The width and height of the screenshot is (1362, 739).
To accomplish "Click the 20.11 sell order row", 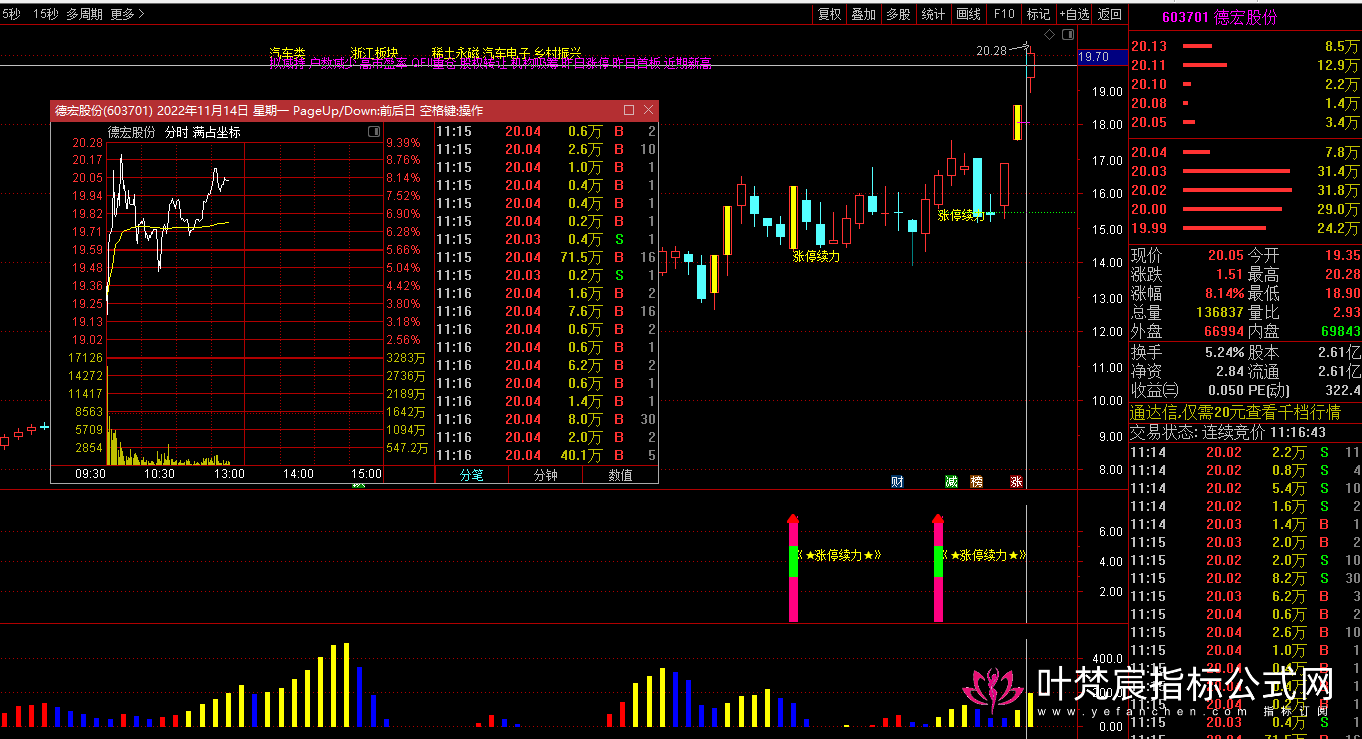I will pos(1245,65).
